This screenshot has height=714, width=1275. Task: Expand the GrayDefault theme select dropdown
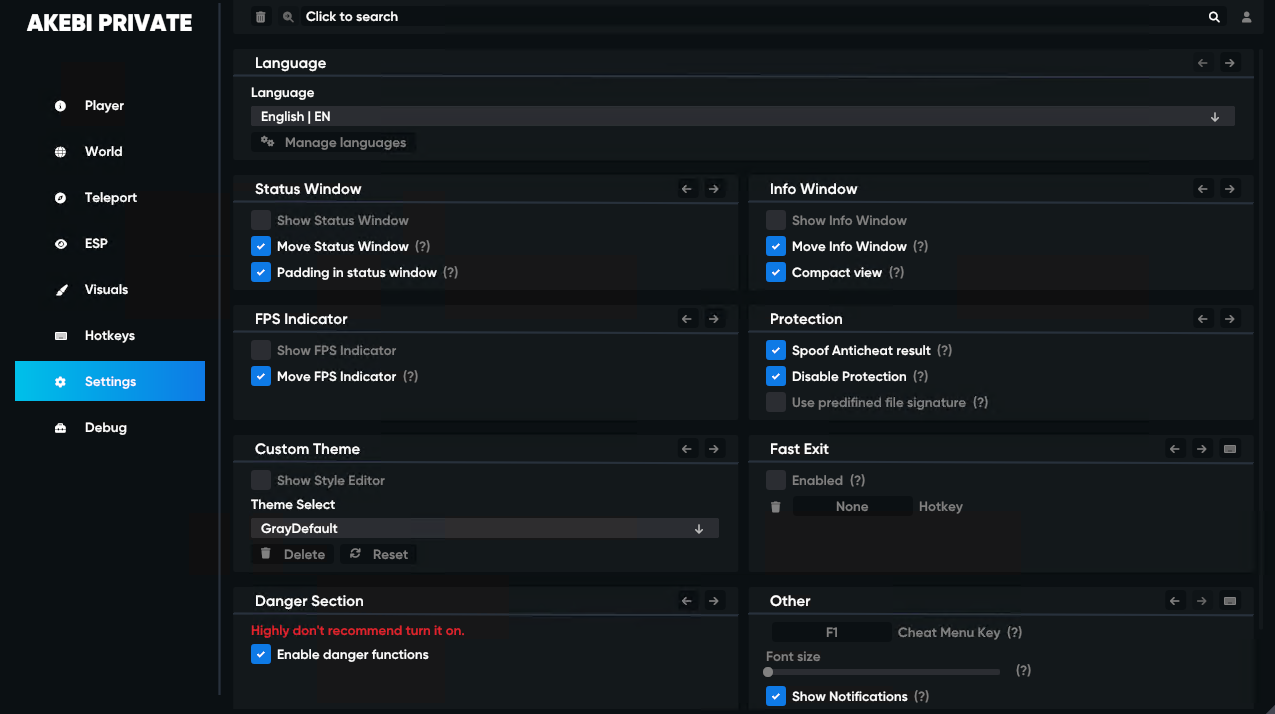click(x=485, y=529)
